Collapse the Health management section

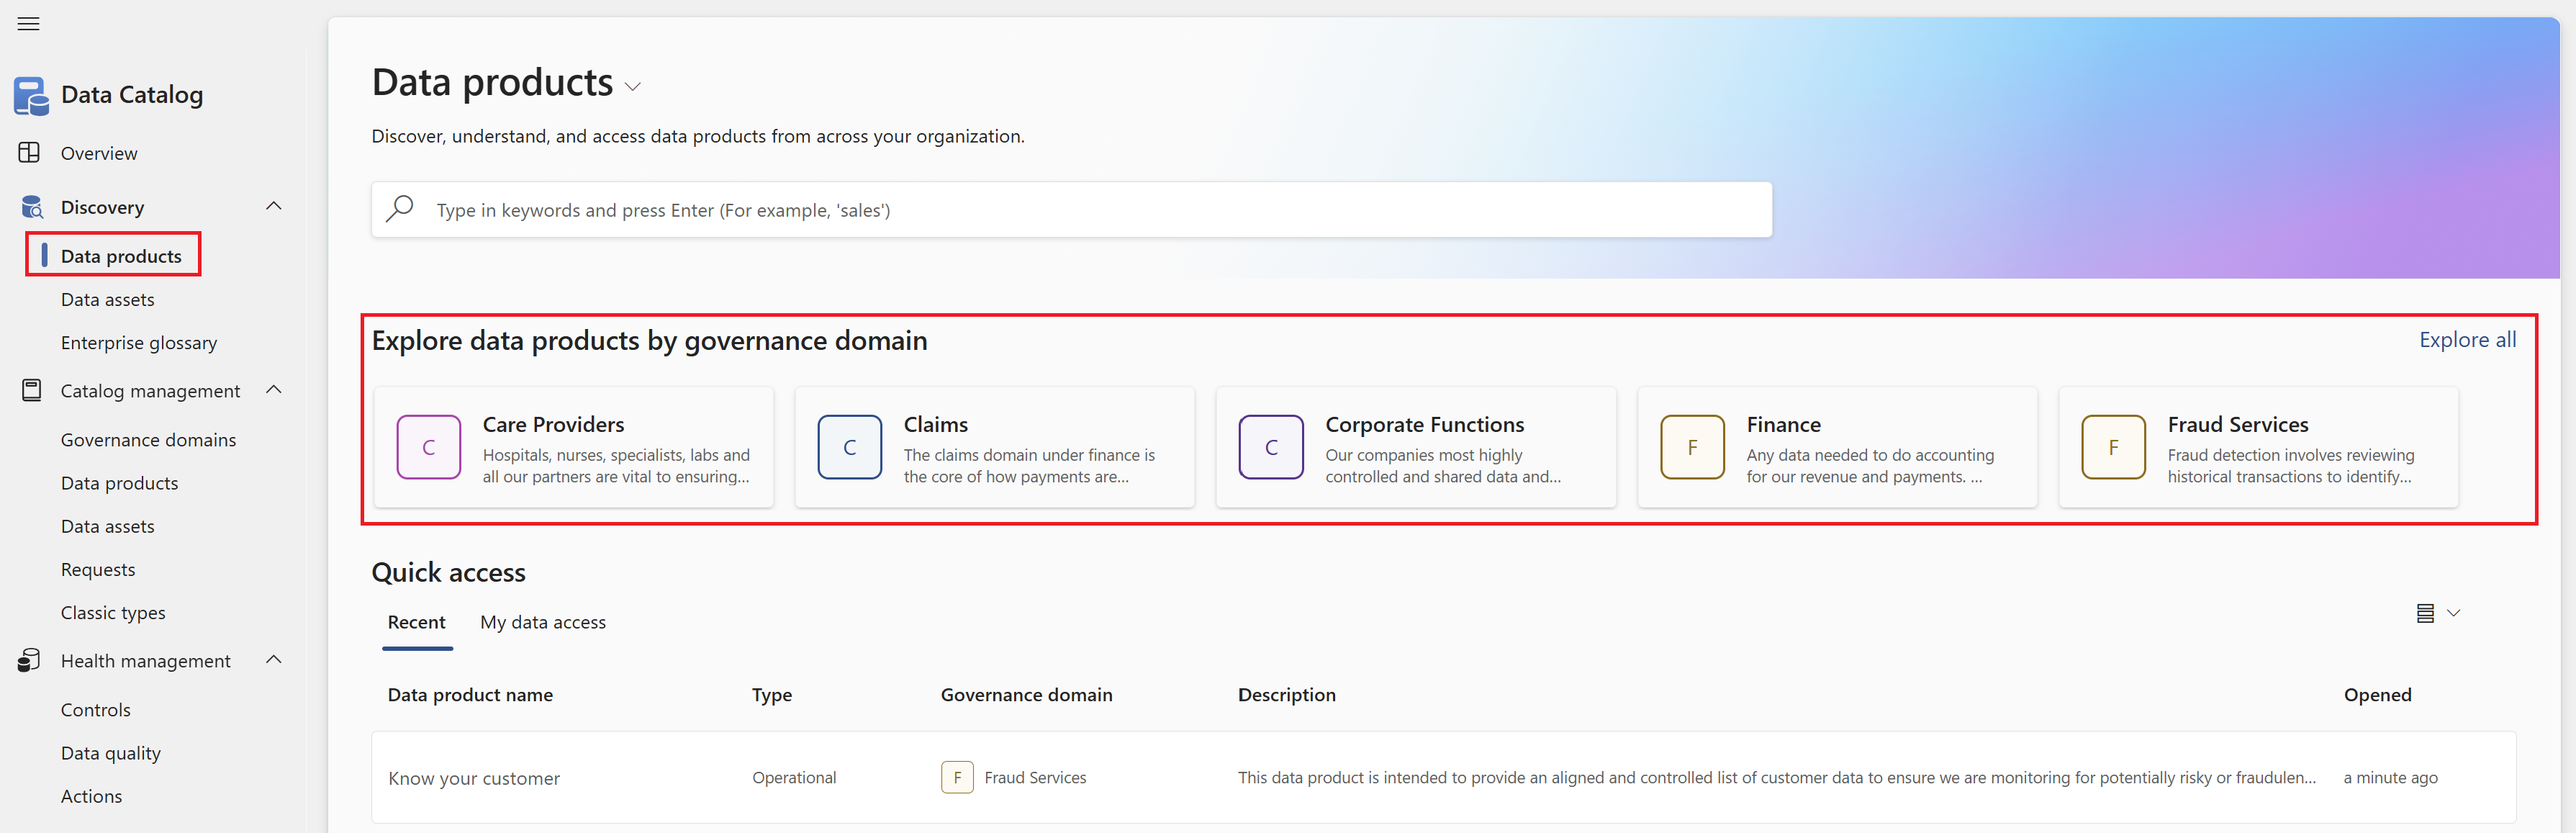[x=274, y=660]
